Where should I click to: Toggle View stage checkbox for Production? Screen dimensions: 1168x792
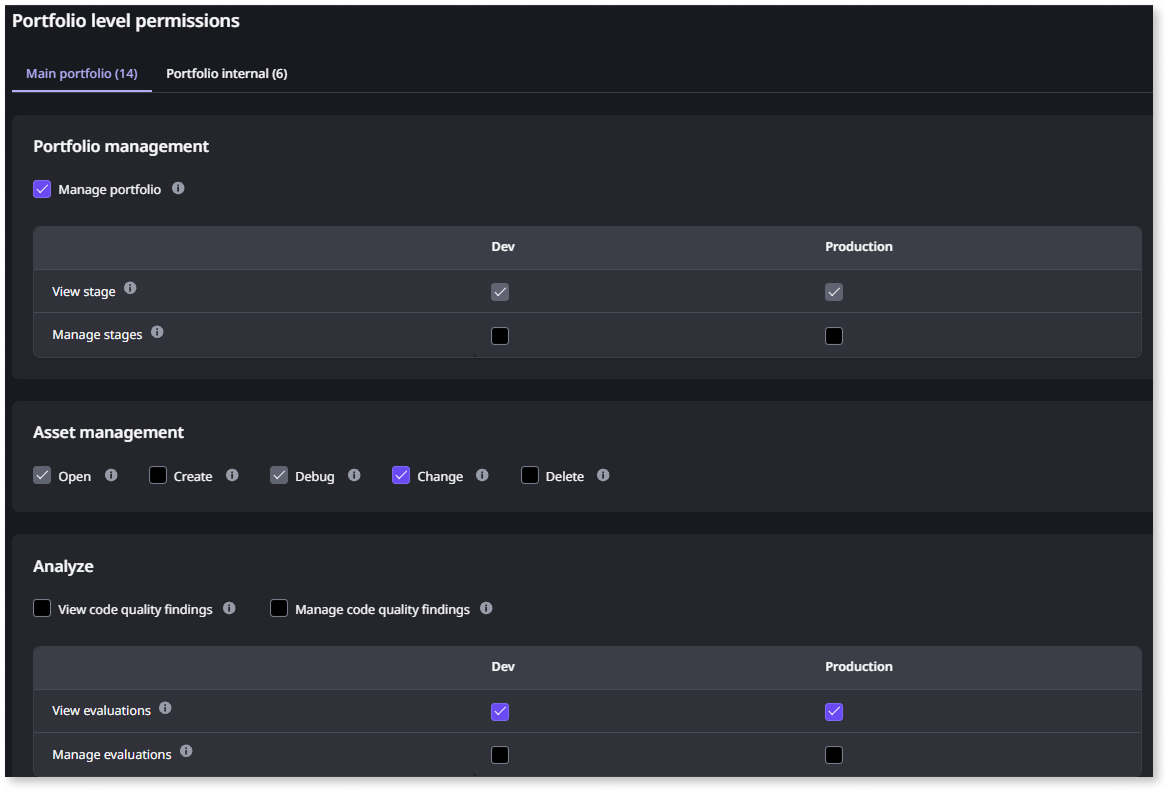coord(834,292)
